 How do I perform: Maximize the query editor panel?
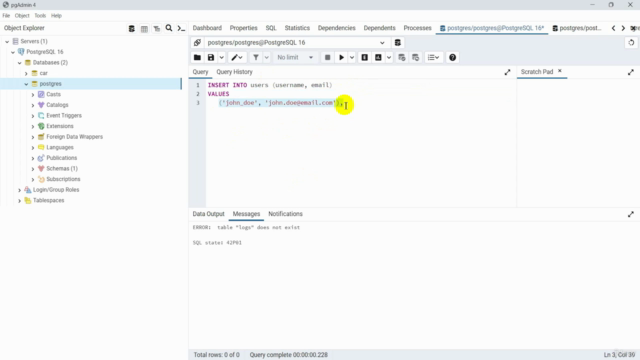pyautogui.click(x=507, y=72)
